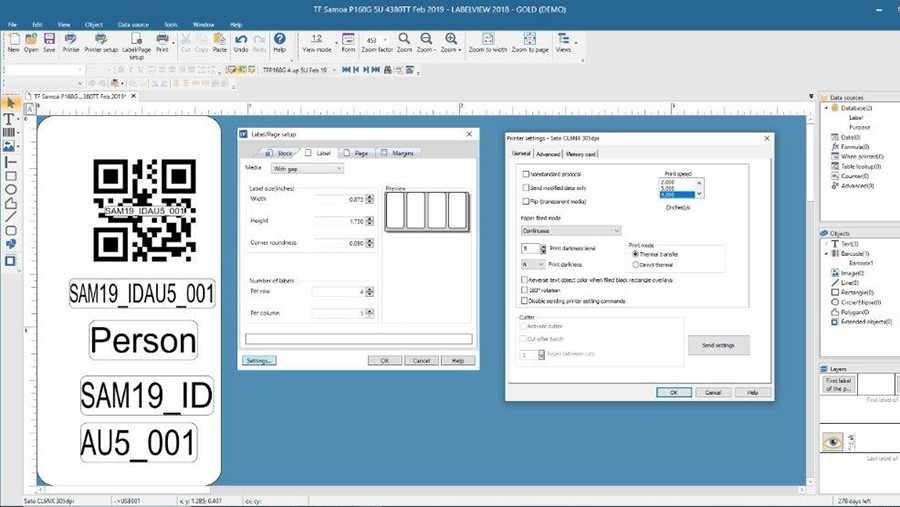Open the Data source menu
This screenshot has height=507, width=900.
click(x=133, y=25)
